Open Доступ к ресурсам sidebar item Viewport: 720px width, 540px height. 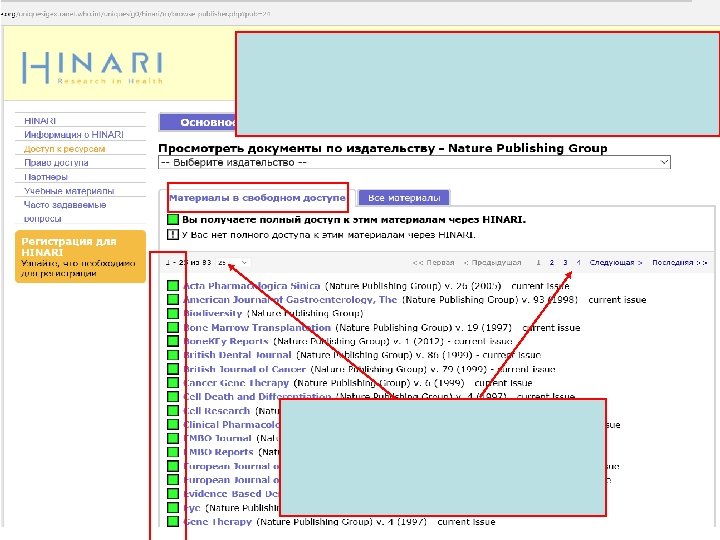pos(65,149)
